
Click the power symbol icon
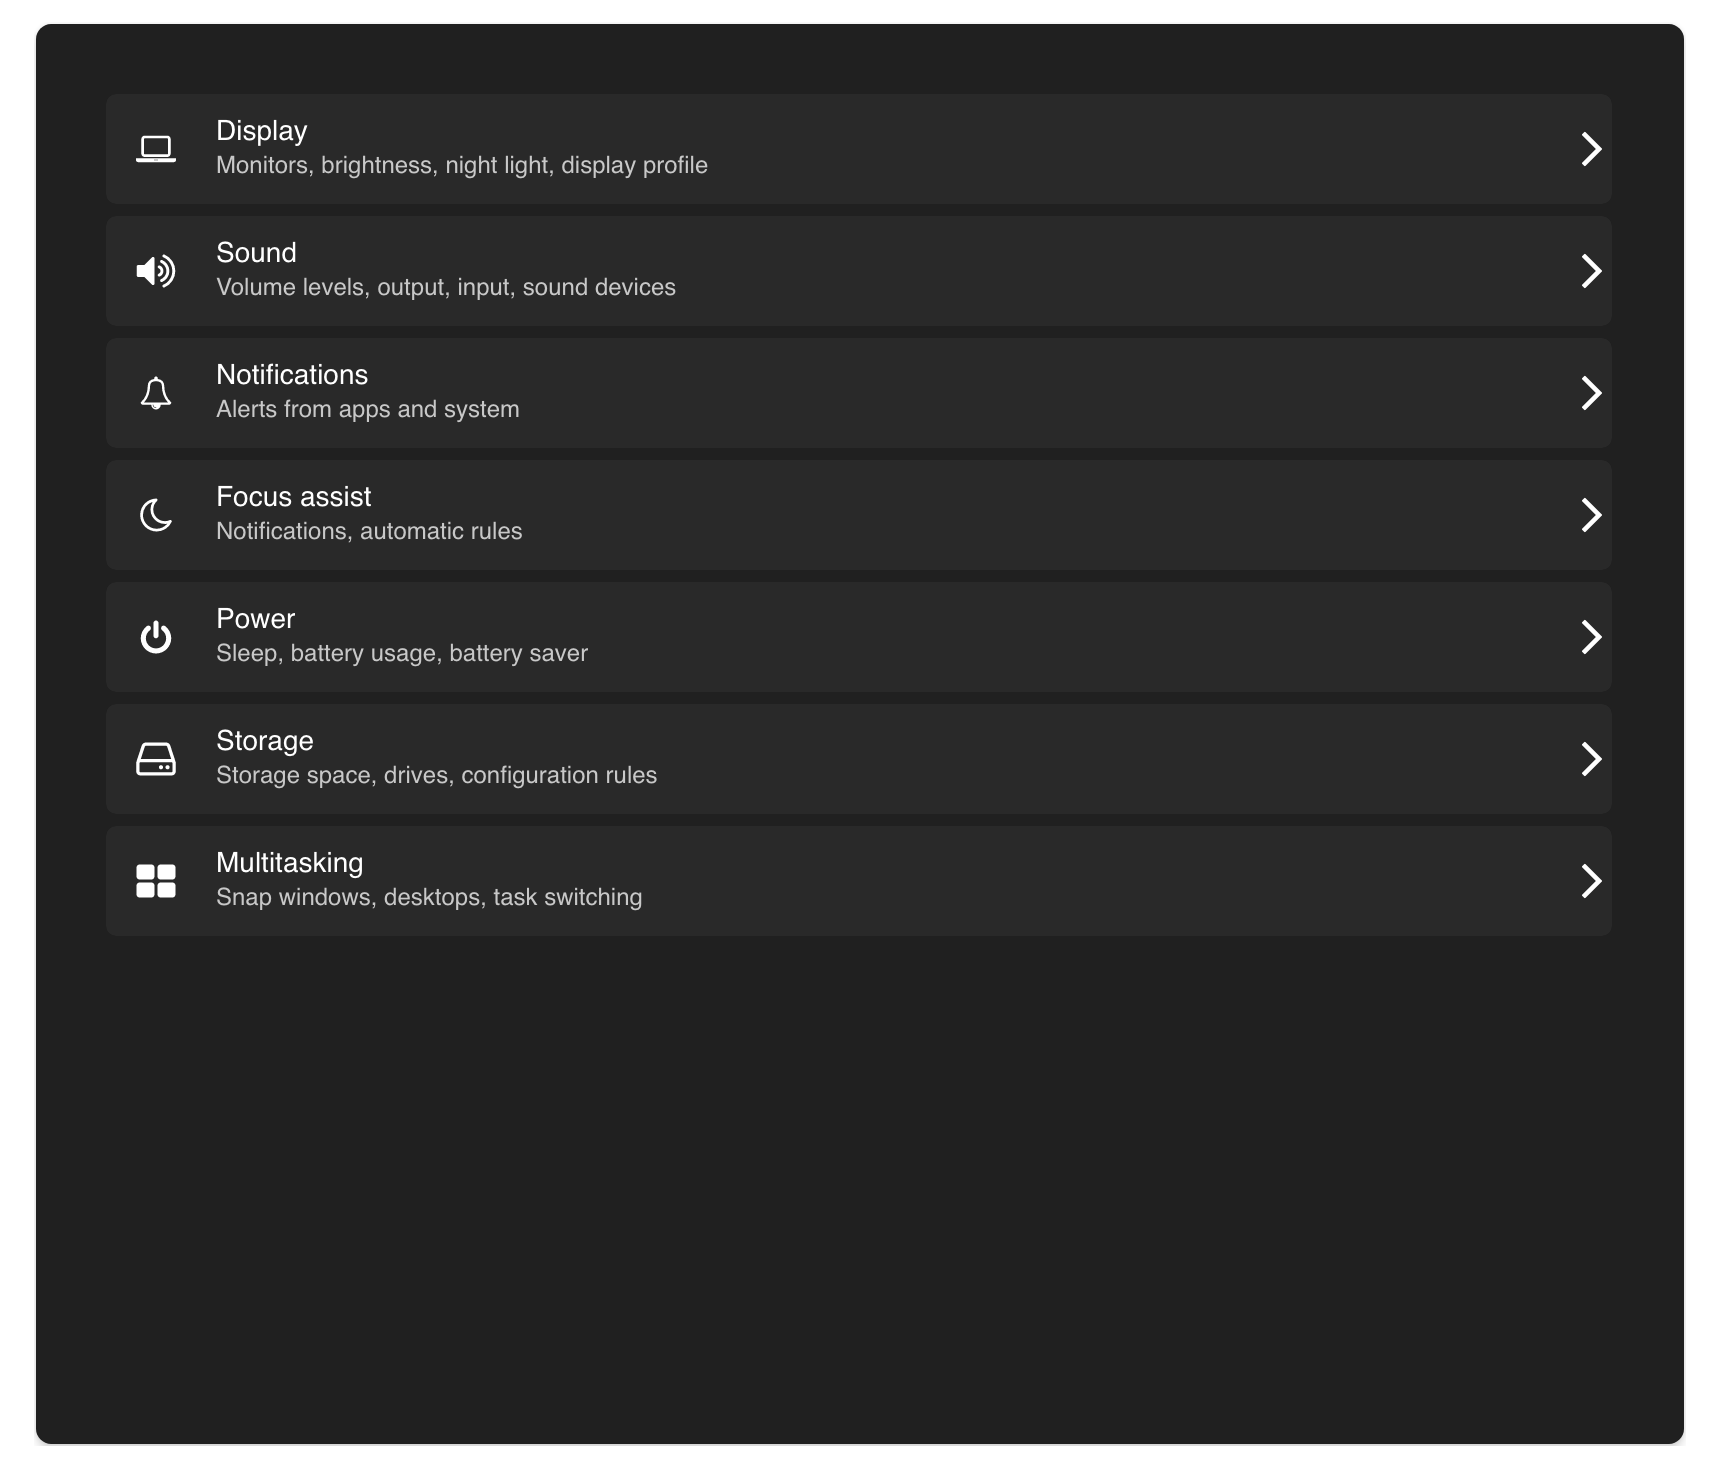(156, 637)
